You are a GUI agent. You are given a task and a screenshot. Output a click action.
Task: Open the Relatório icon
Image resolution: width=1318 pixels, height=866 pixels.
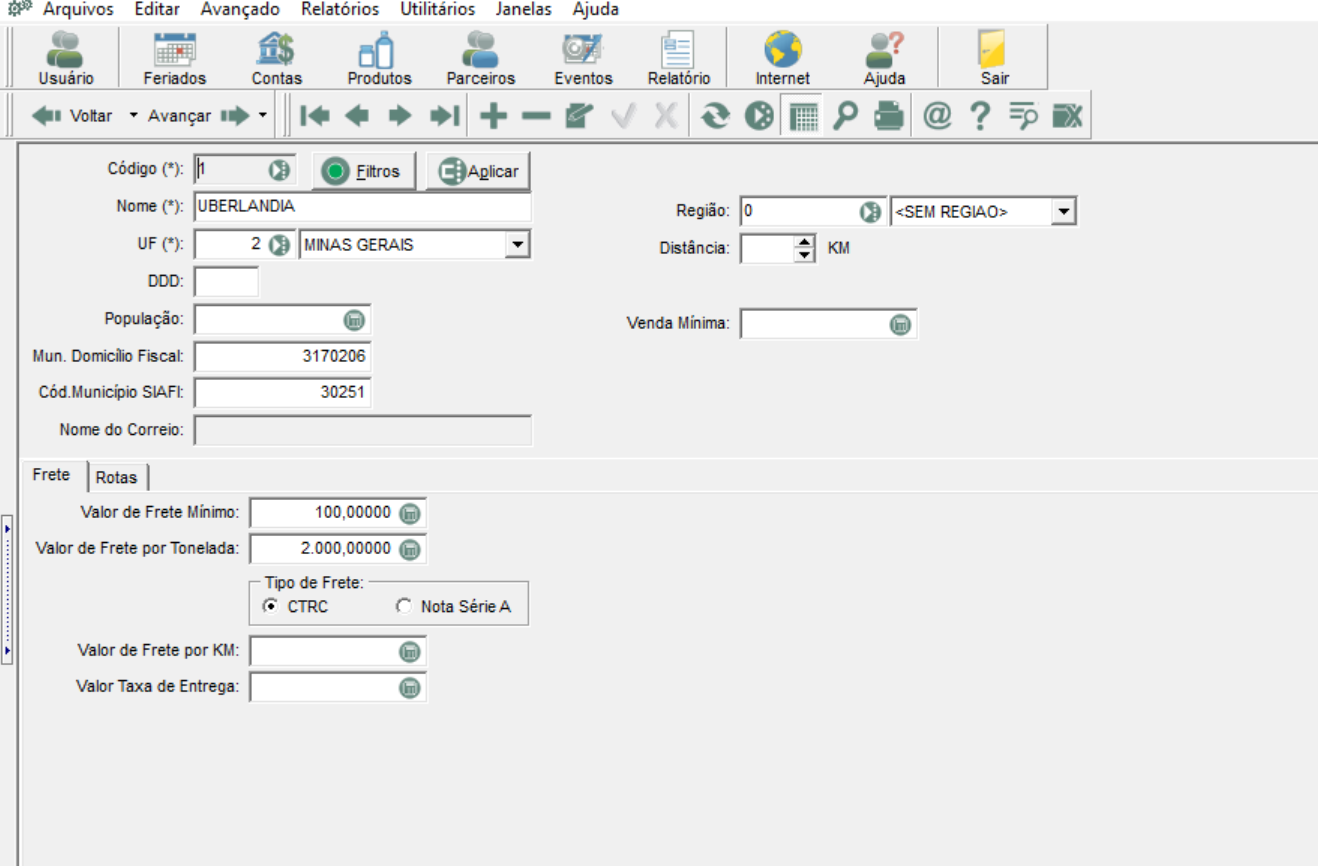679,58
